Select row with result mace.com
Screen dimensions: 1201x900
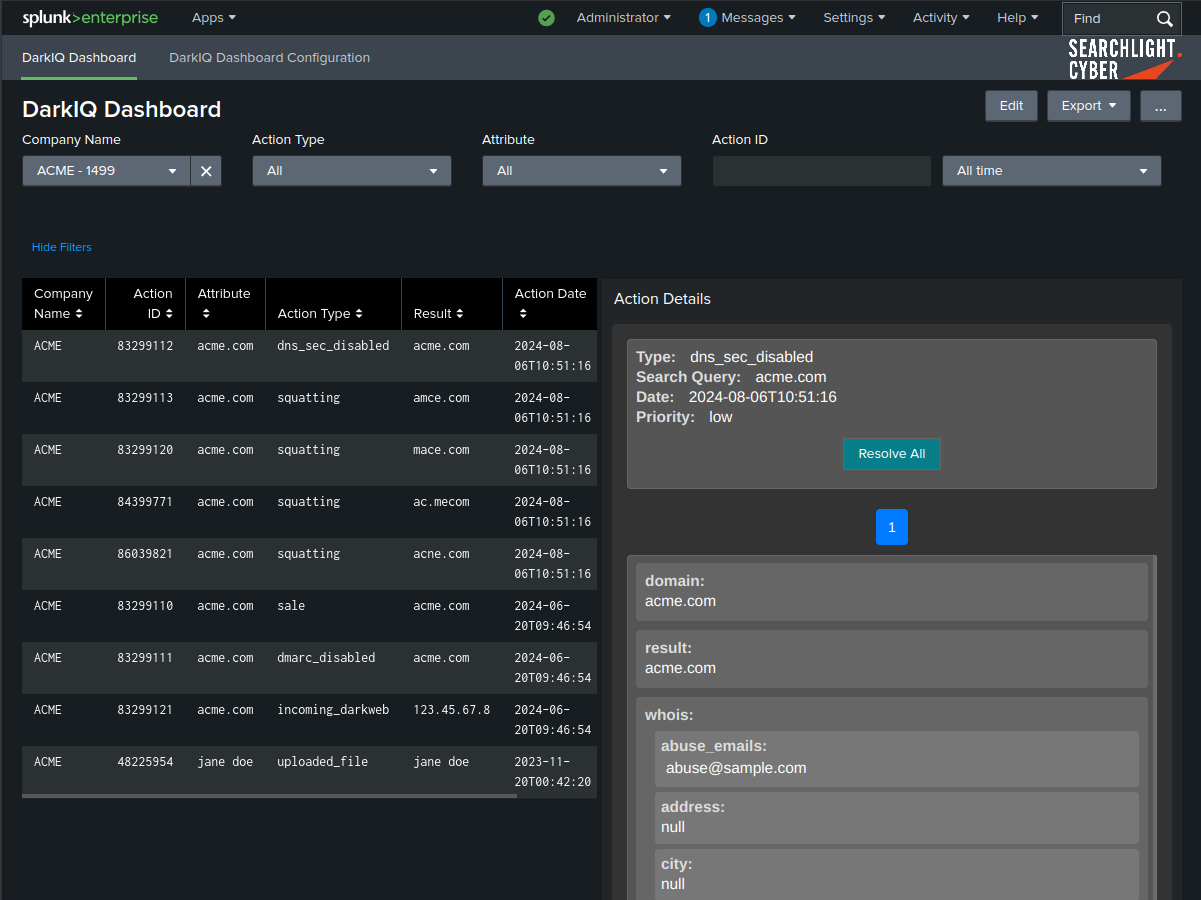pos(309,460)
